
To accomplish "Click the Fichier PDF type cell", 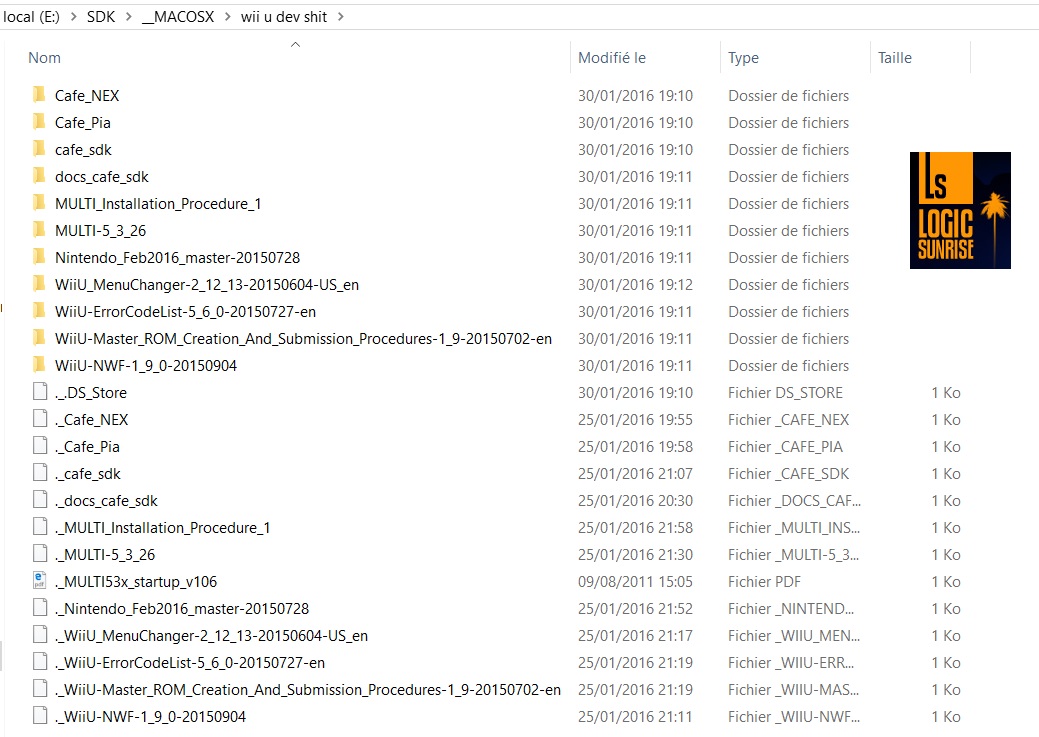I will pyautogui.click(x=764, y=581).
